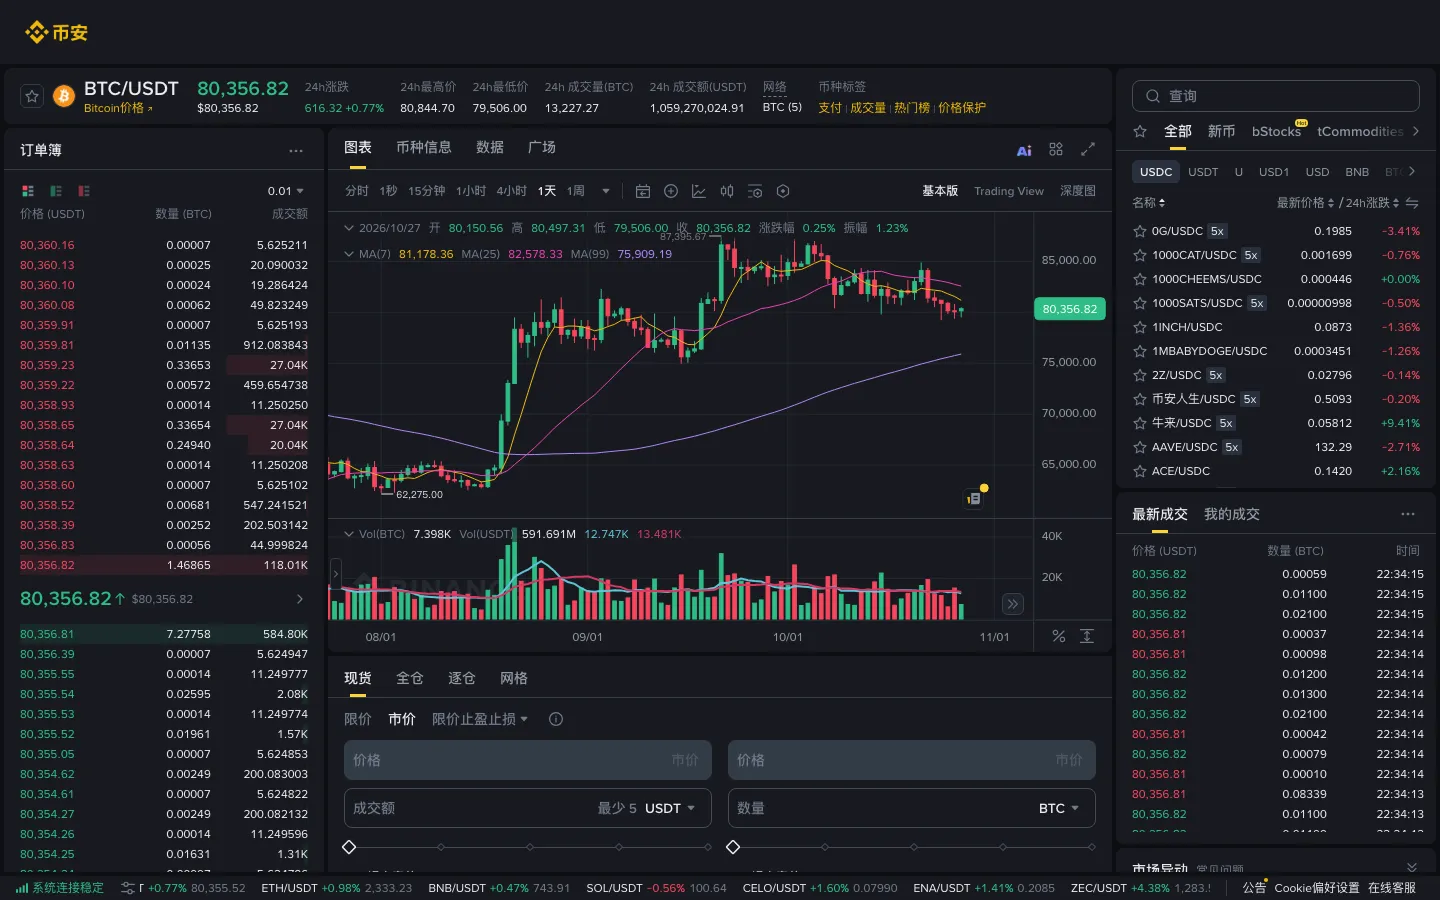Open the candlestick style icon
The width and height of the screenshot is (1440, 900).
727,191
